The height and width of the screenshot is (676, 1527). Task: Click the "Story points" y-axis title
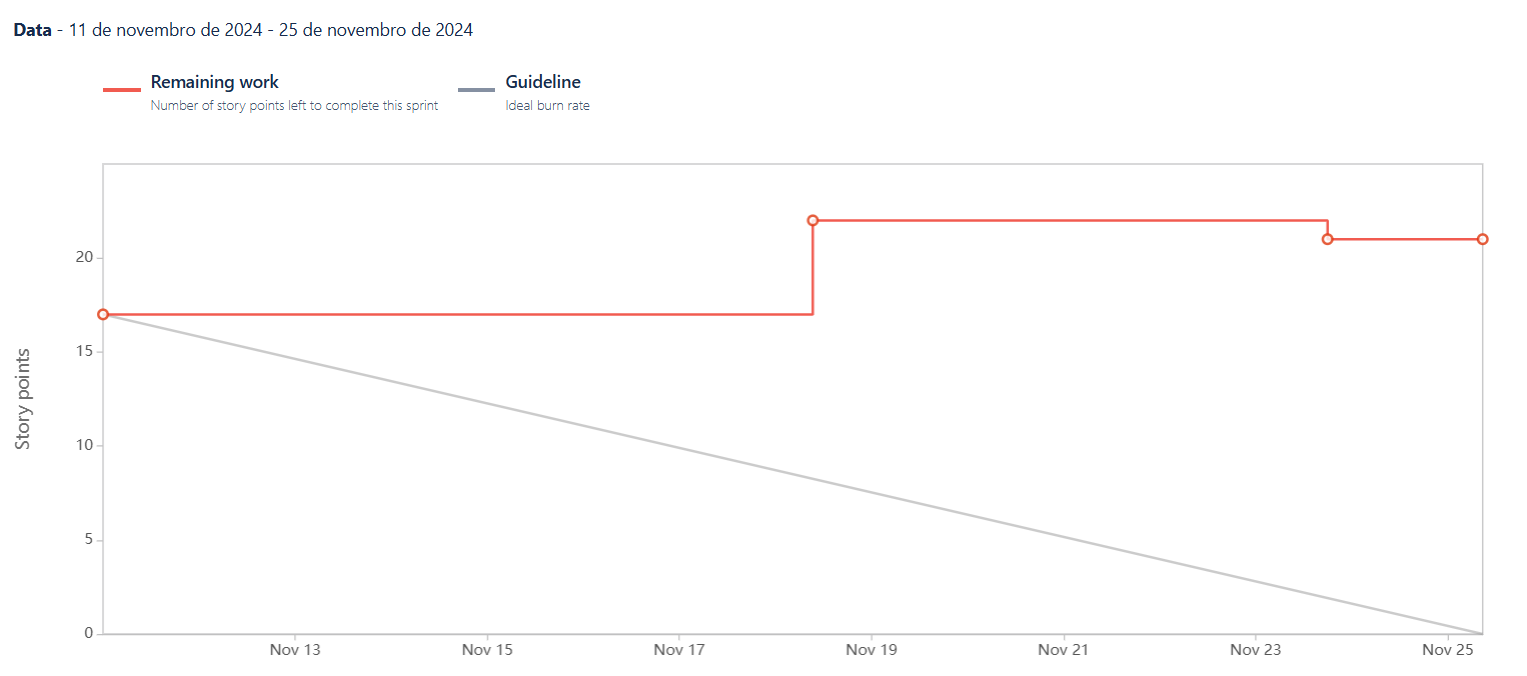coord(23,398)
